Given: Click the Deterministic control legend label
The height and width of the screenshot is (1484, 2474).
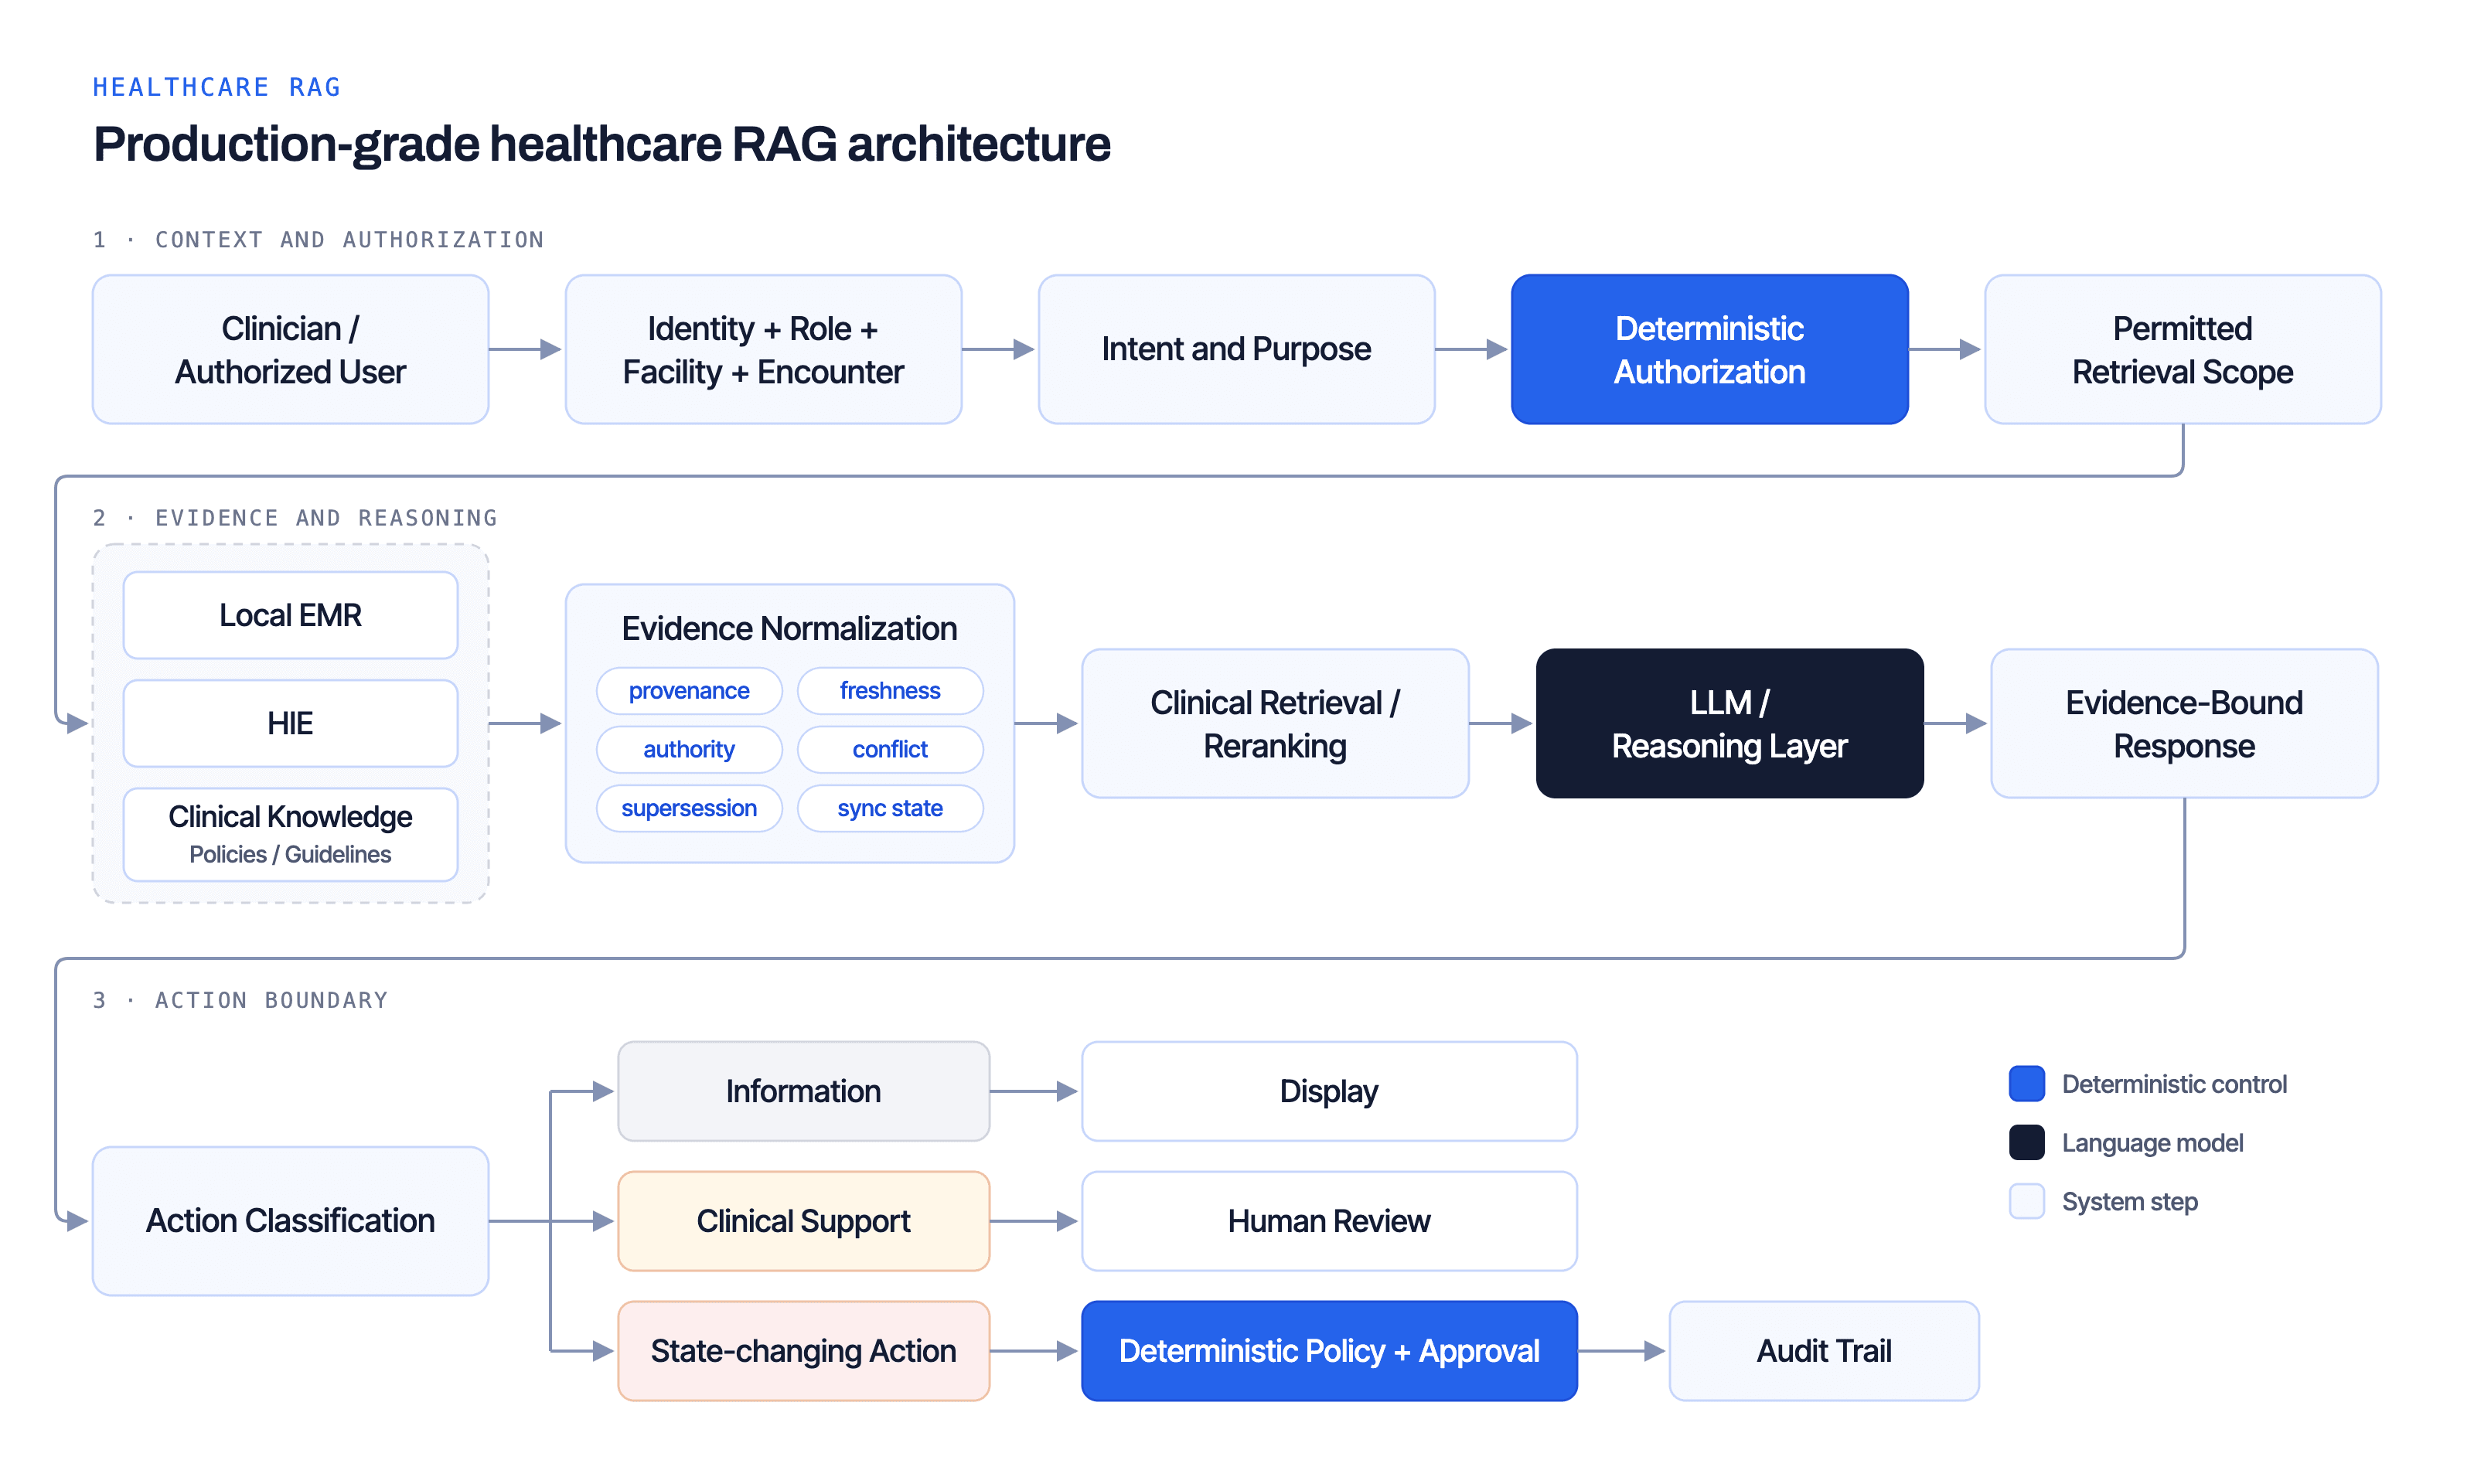Looking at the screenshot, I should coord(2174,1084).
